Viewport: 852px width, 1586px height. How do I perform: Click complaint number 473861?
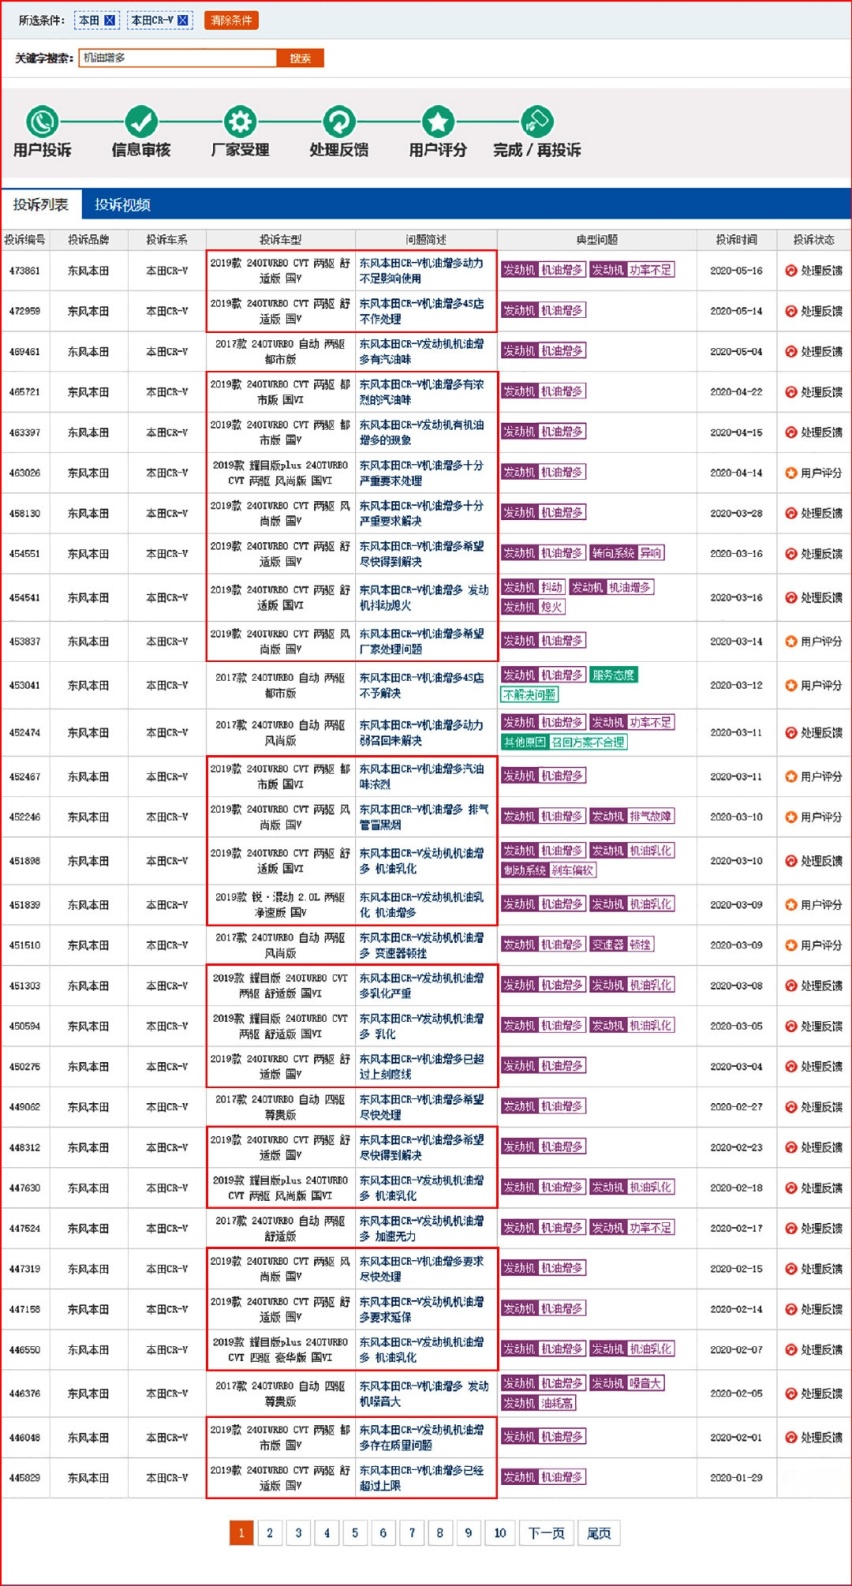pos(24,271)
